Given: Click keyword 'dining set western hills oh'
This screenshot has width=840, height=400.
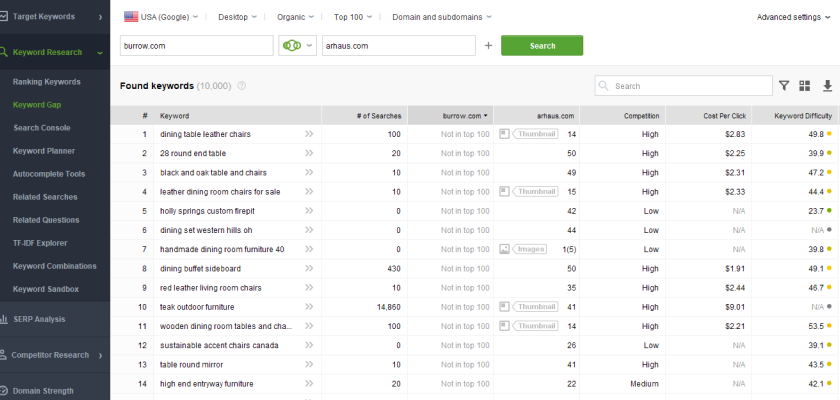Looking at the screenshot, I should pos(206,230).
